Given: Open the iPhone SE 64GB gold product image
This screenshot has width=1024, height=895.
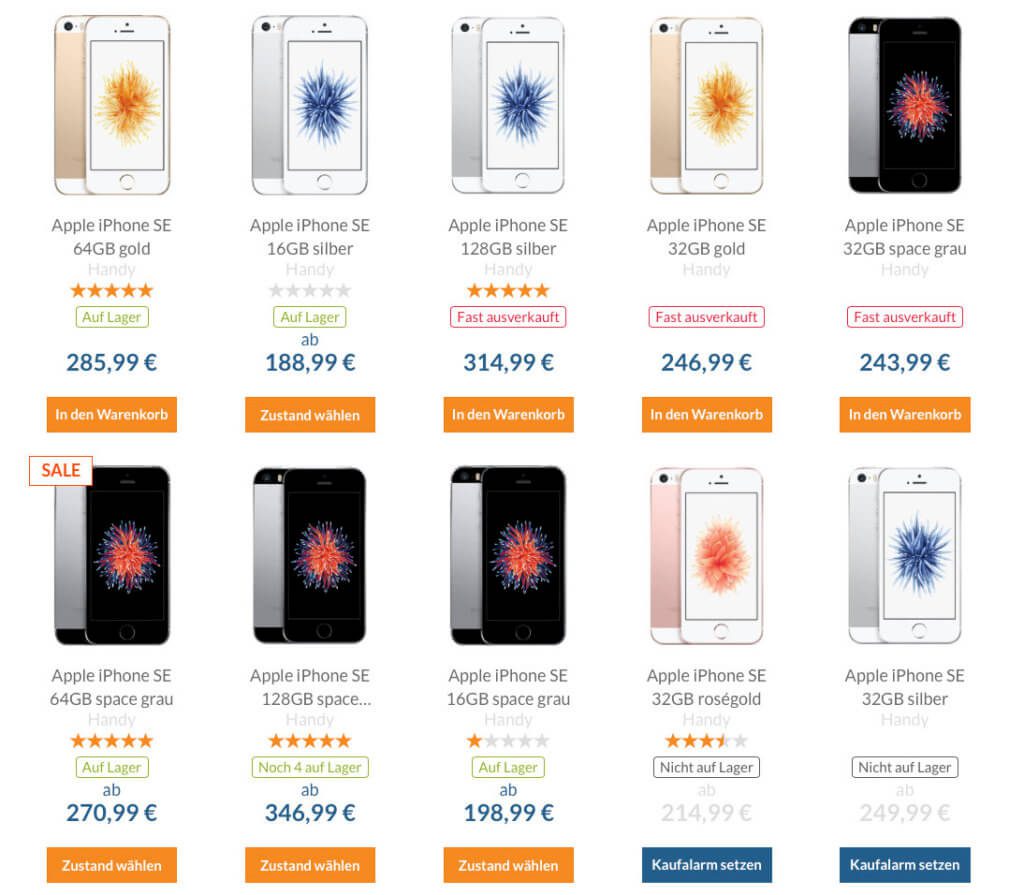Looking at the screenshot, I should tap(112, 105).
